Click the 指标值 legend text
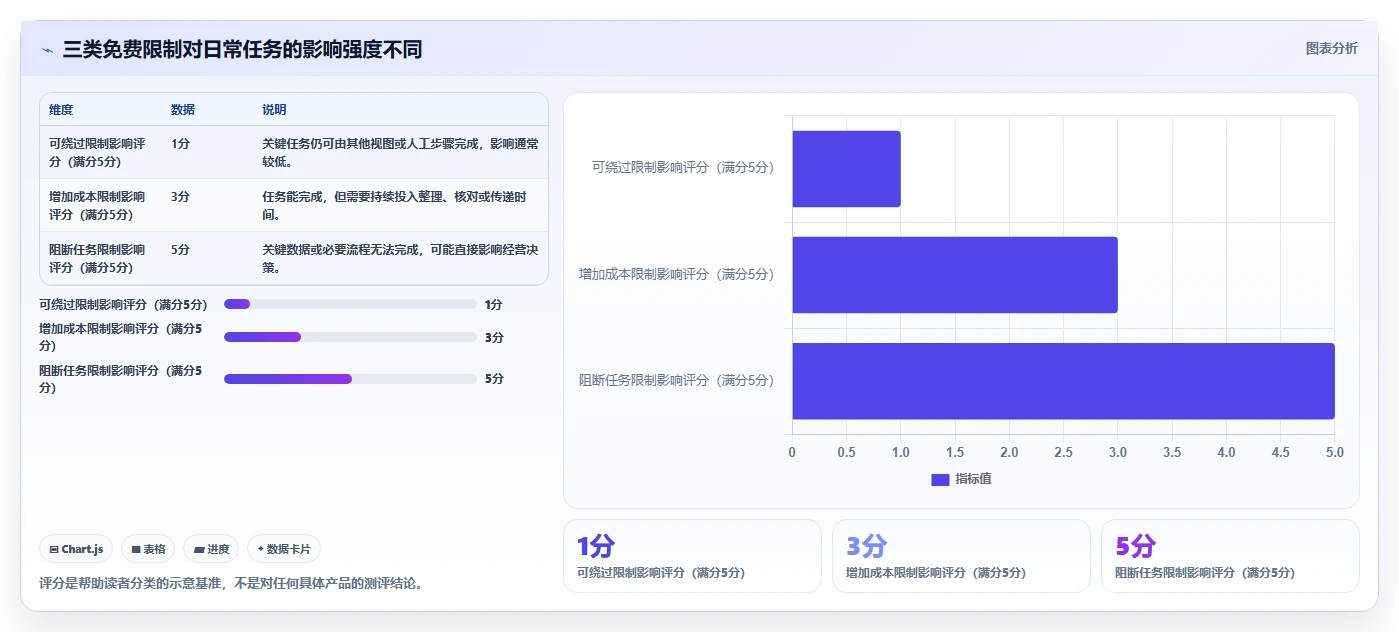1399x632 pixels. click(973, 479)
